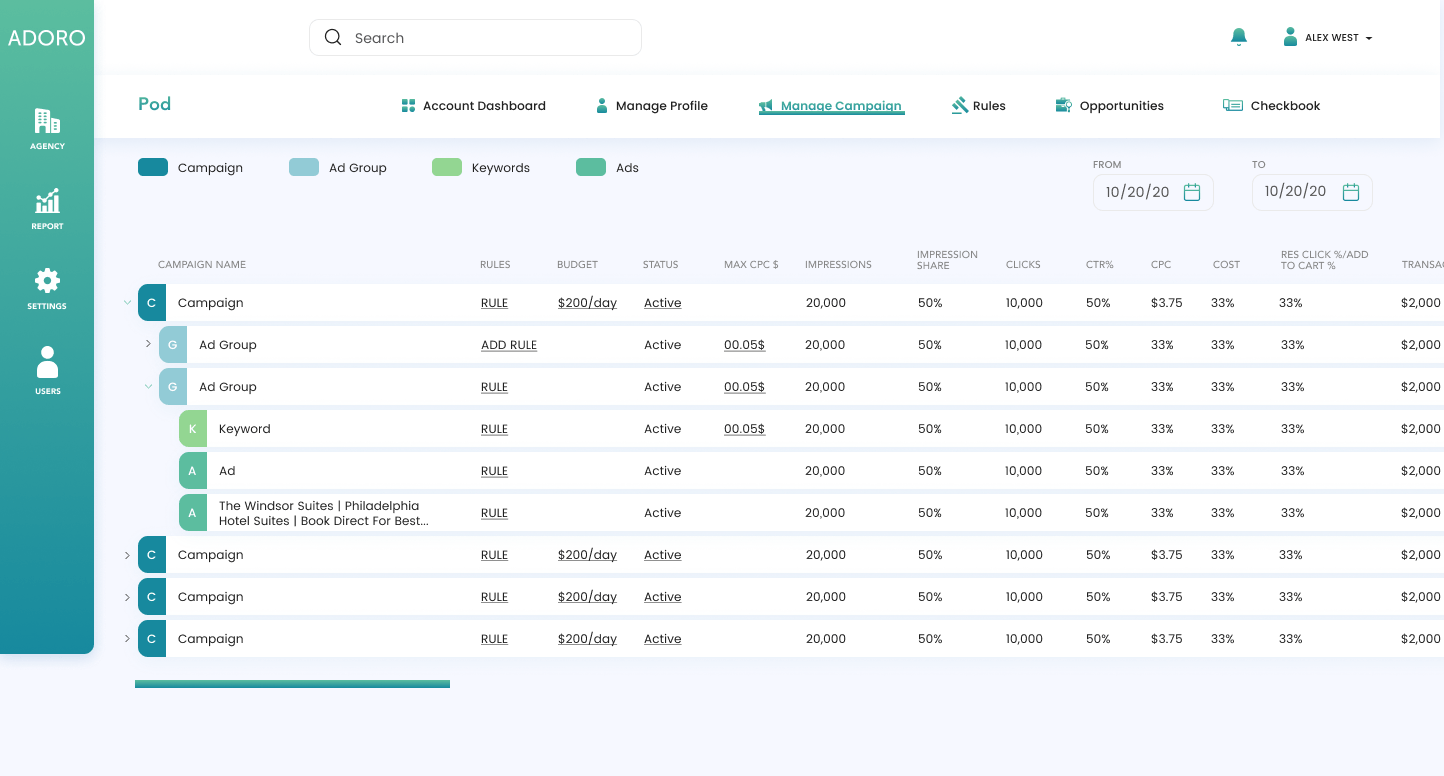The image size is (1444, 776).
Task: Click the first campaign's $200/day budget
Action: coord(587,303)
